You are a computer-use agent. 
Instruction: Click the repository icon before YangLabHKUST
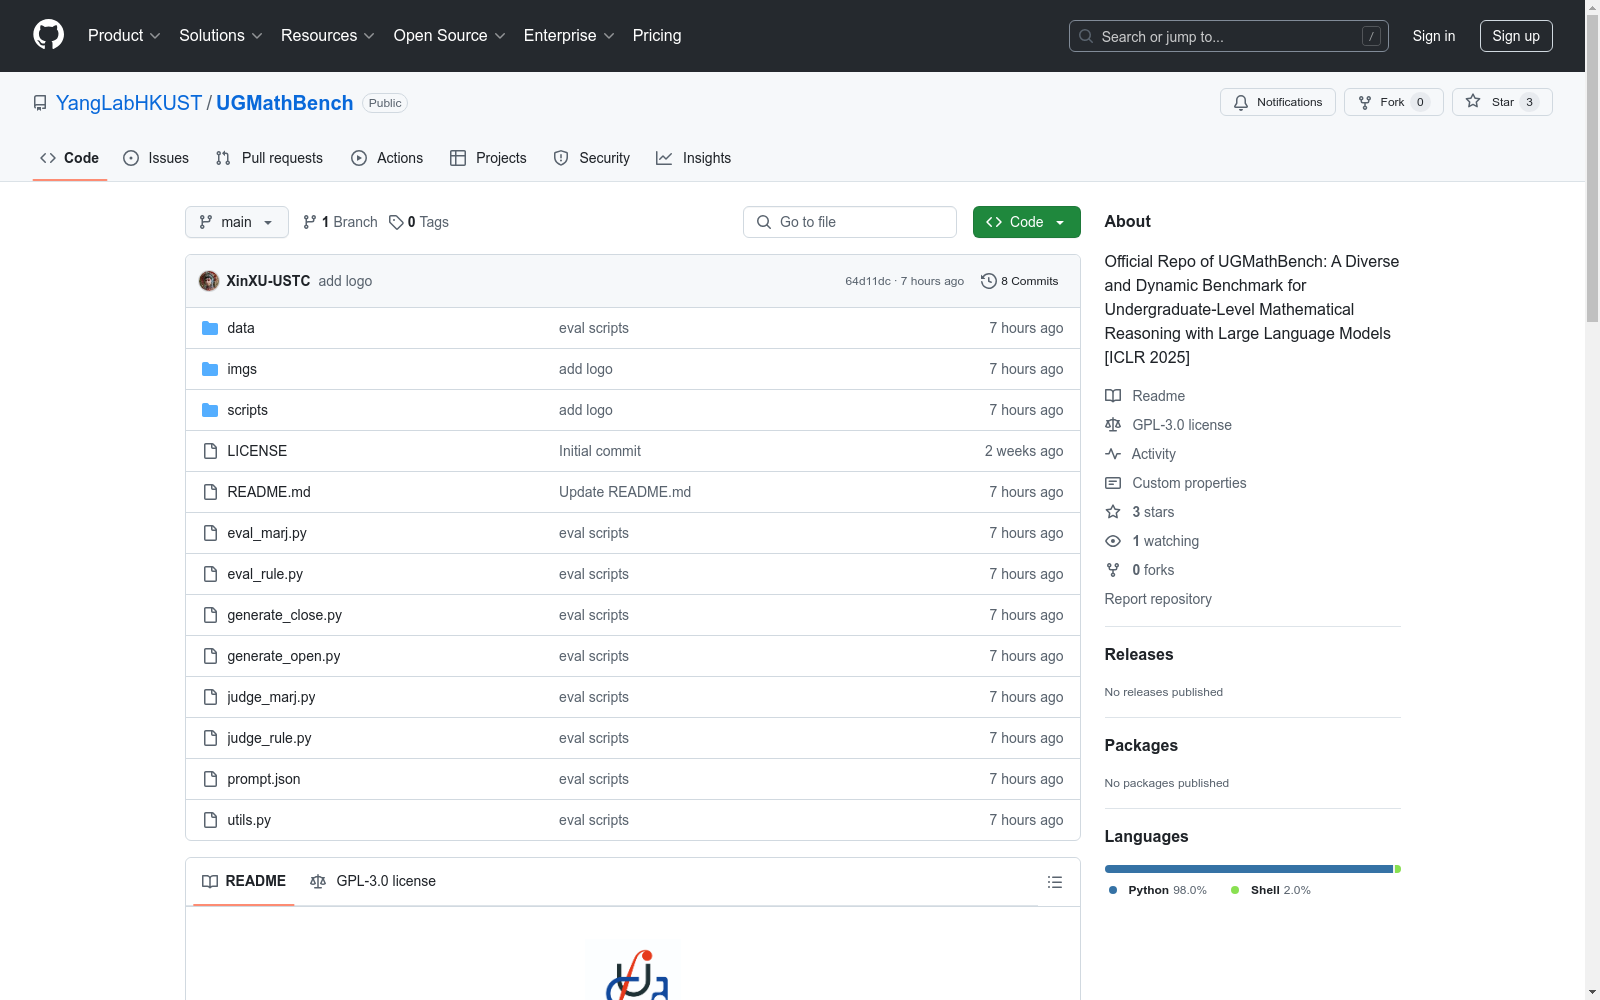click(40, 103)
